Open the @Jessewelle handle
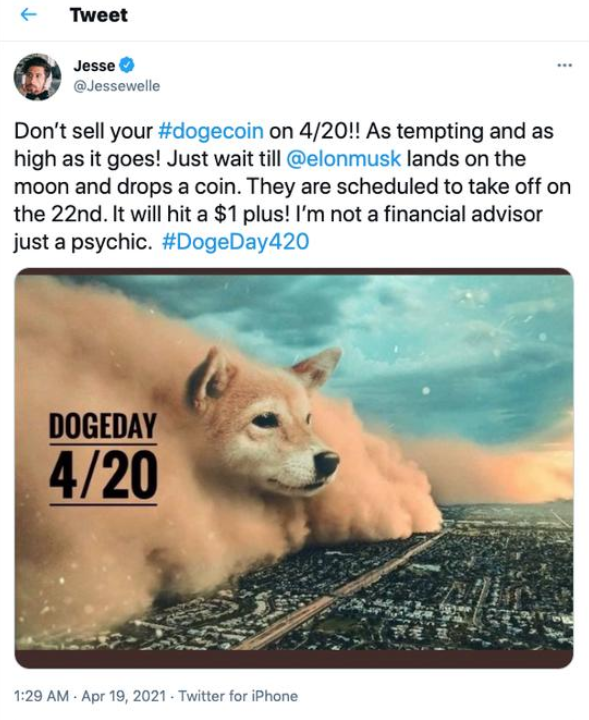This screenshot has width=589, height=720. [117, 86]
